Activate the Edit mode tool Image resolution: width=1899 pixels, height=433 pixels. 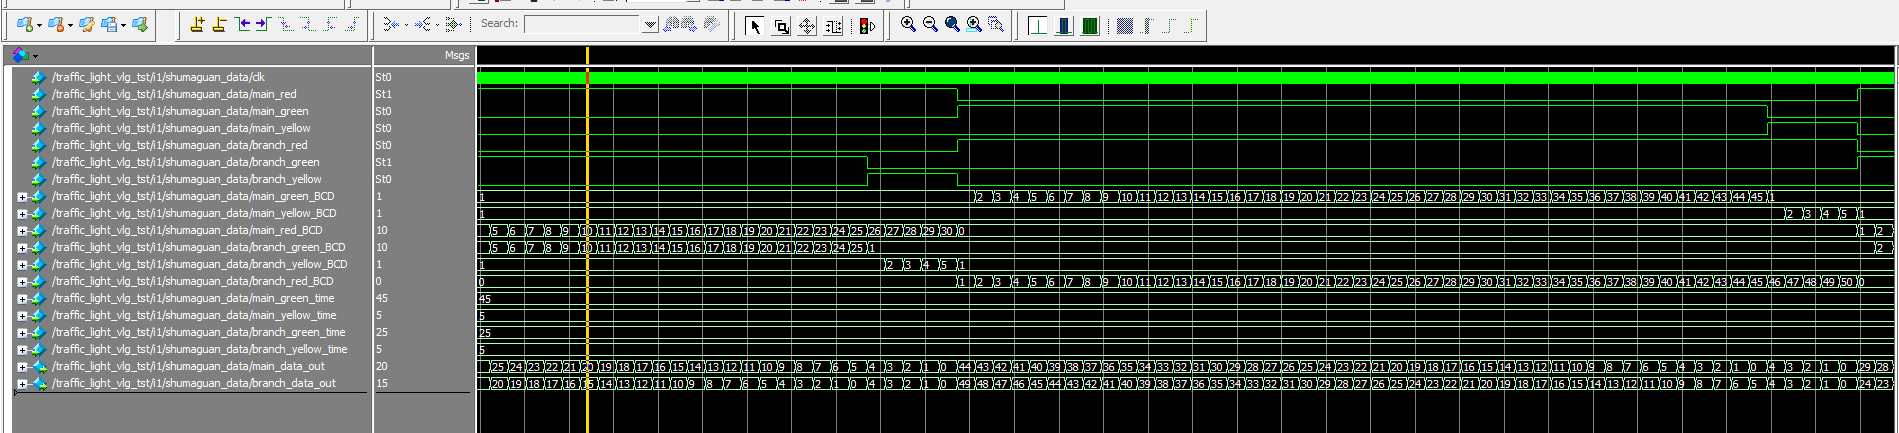833,25
